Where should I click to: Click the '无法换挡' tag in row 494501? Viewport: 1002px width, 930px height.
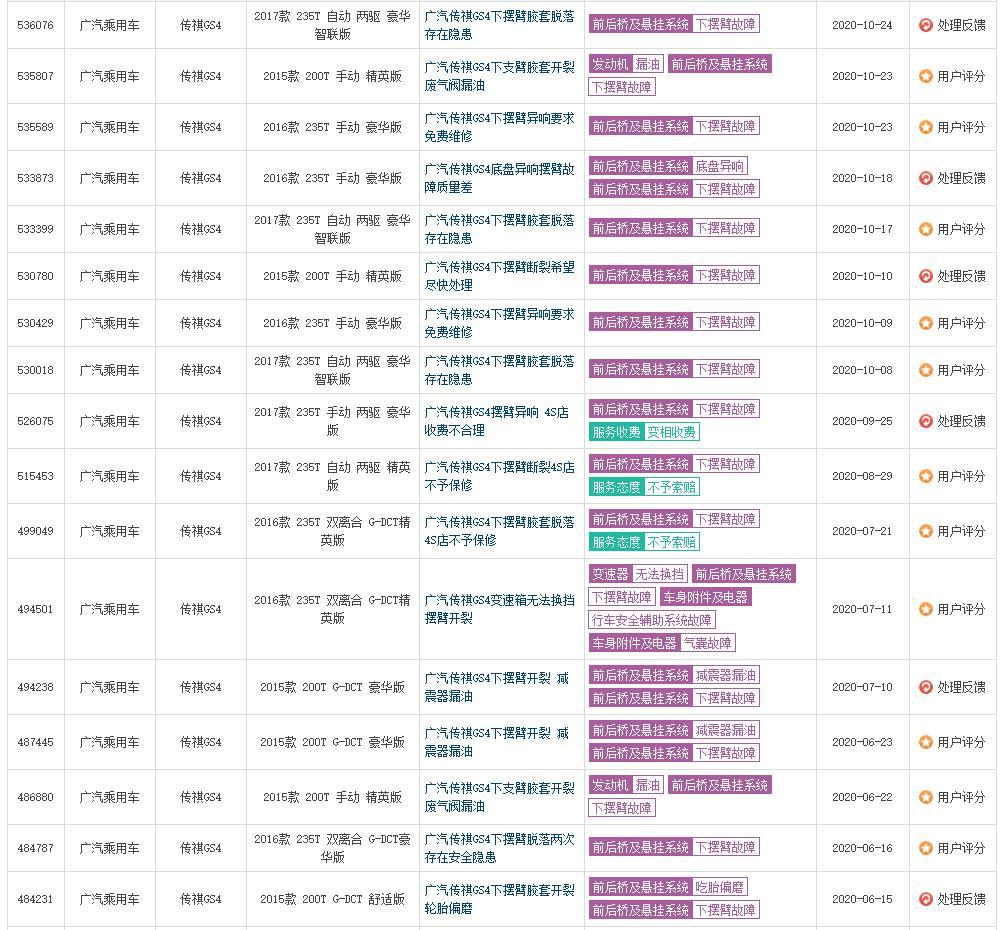click(x=659, y=574)
